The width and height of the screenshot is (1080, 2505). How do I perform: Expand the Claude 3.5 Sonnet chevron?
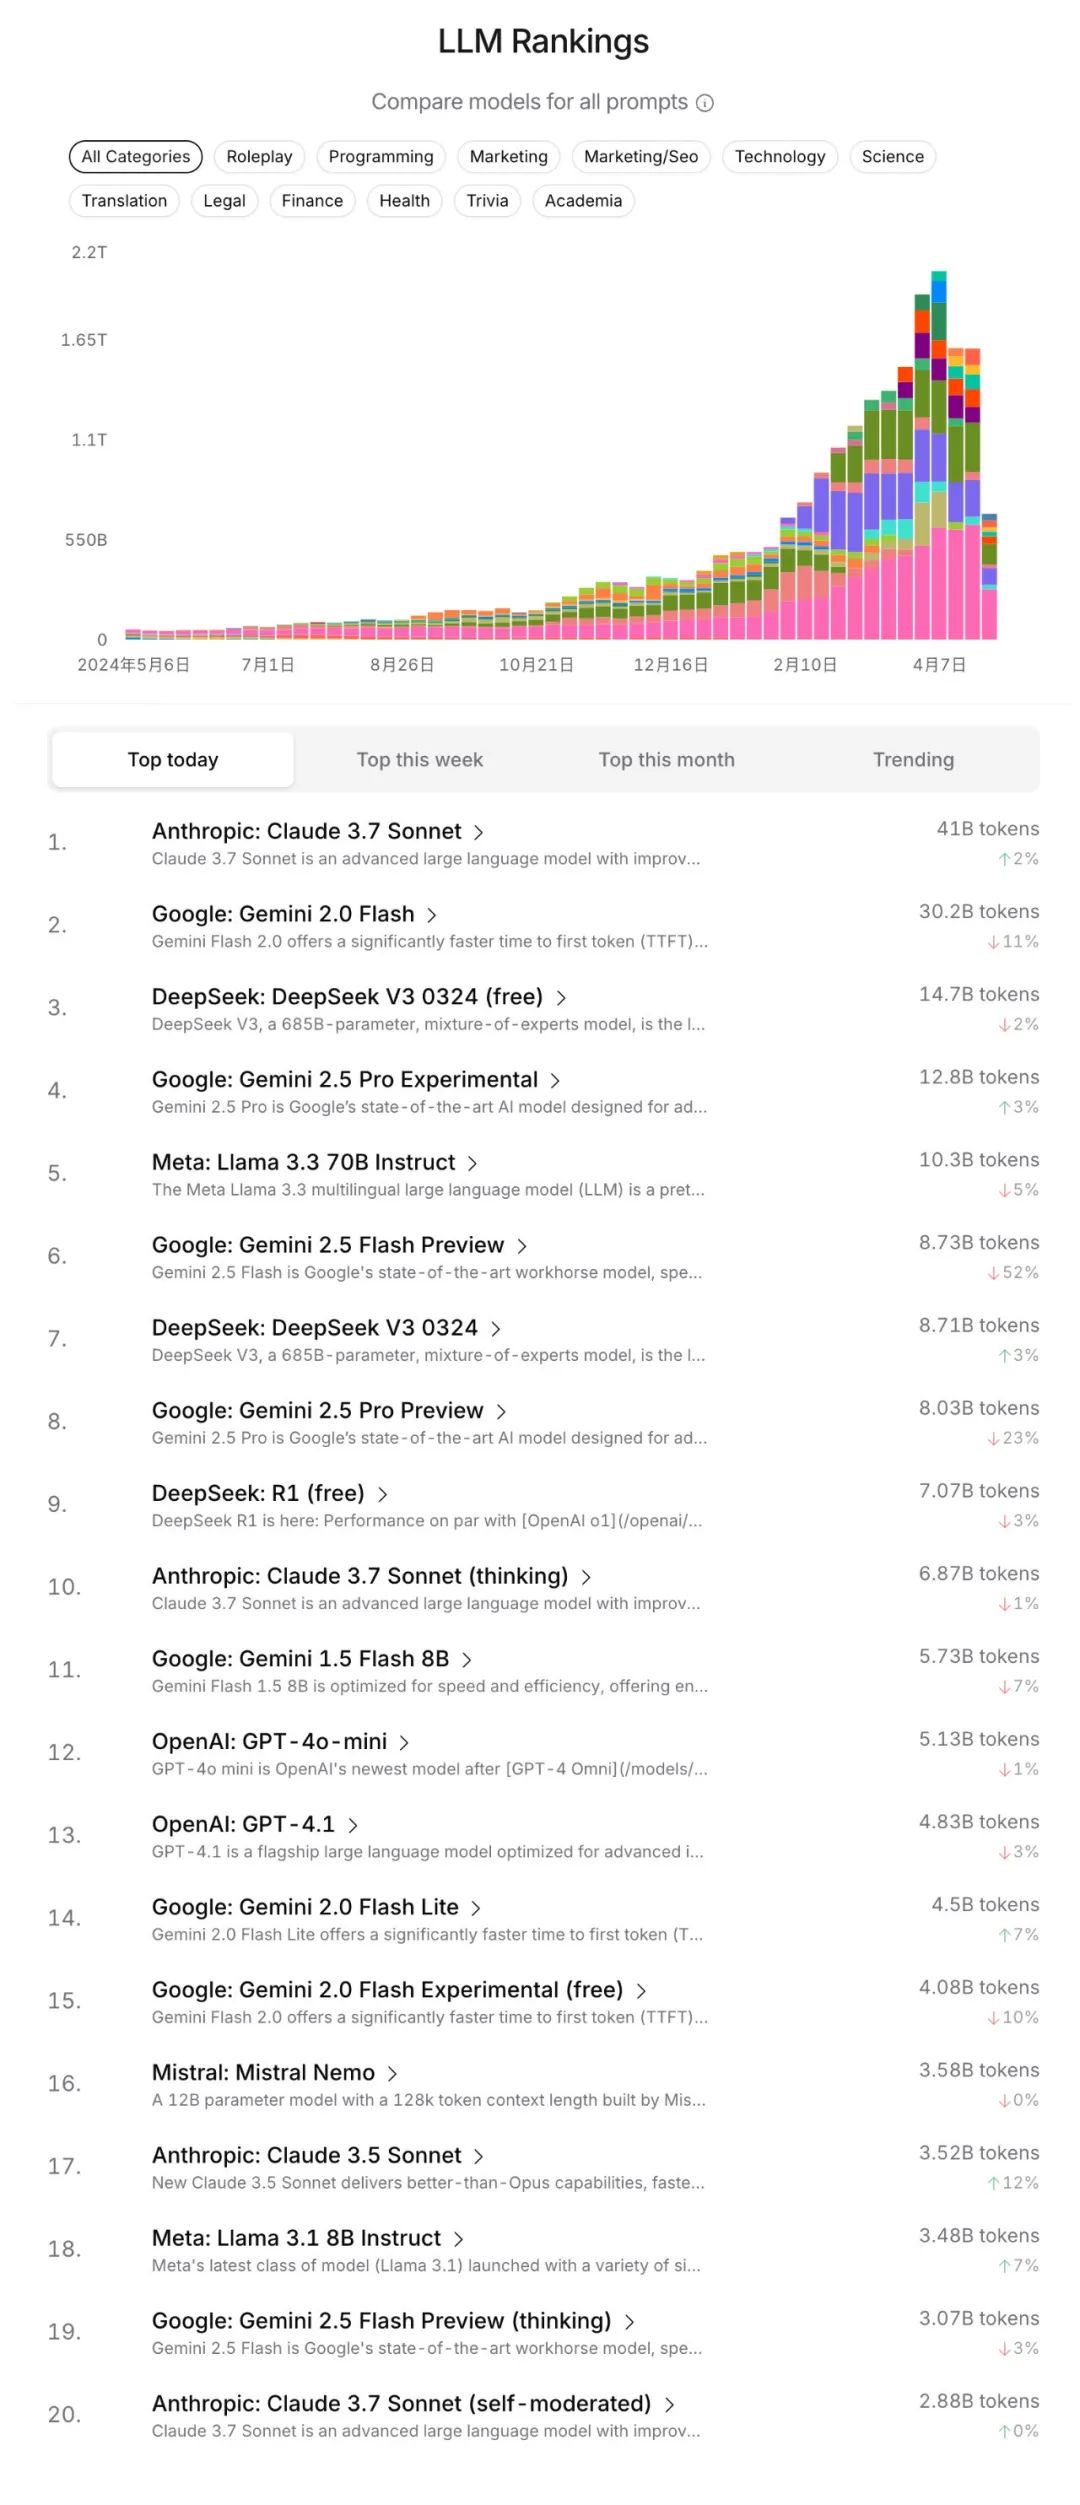[x=478, y=2156]
